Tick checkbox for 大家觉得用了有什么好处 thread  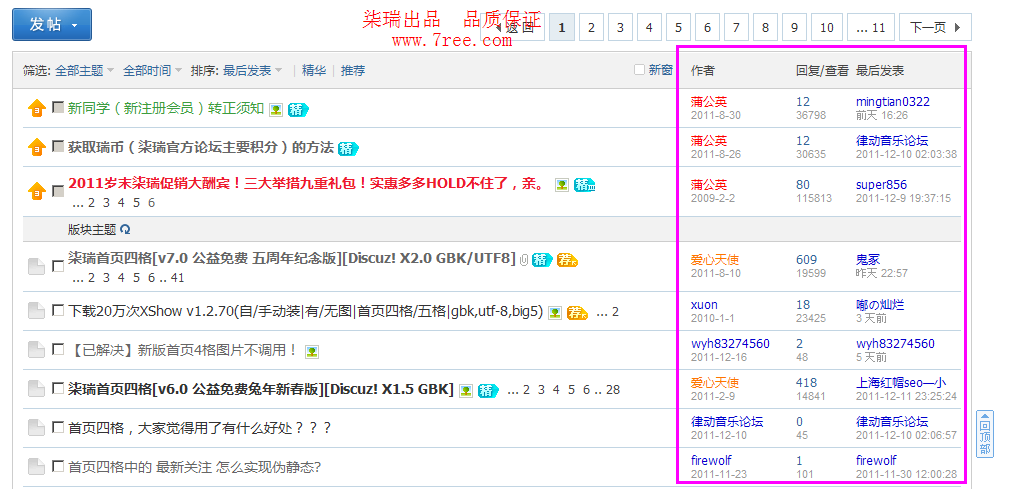click(58, 427)
